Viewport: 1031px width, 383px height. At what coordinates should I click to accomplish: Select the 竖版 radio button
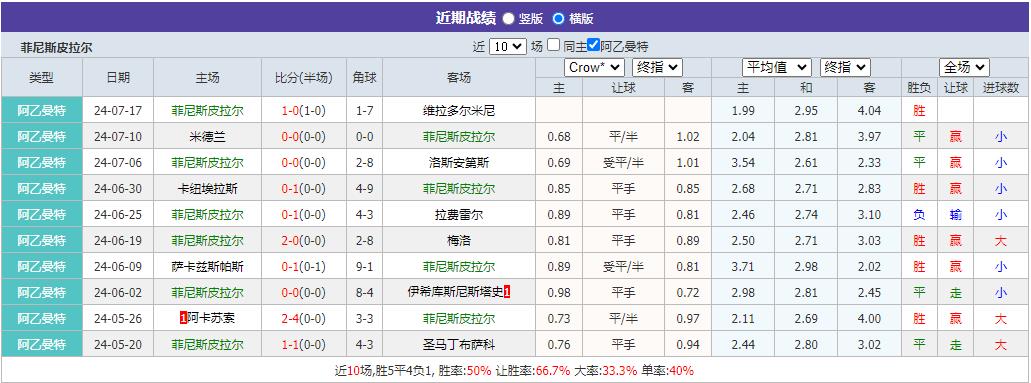coord(508,18)
